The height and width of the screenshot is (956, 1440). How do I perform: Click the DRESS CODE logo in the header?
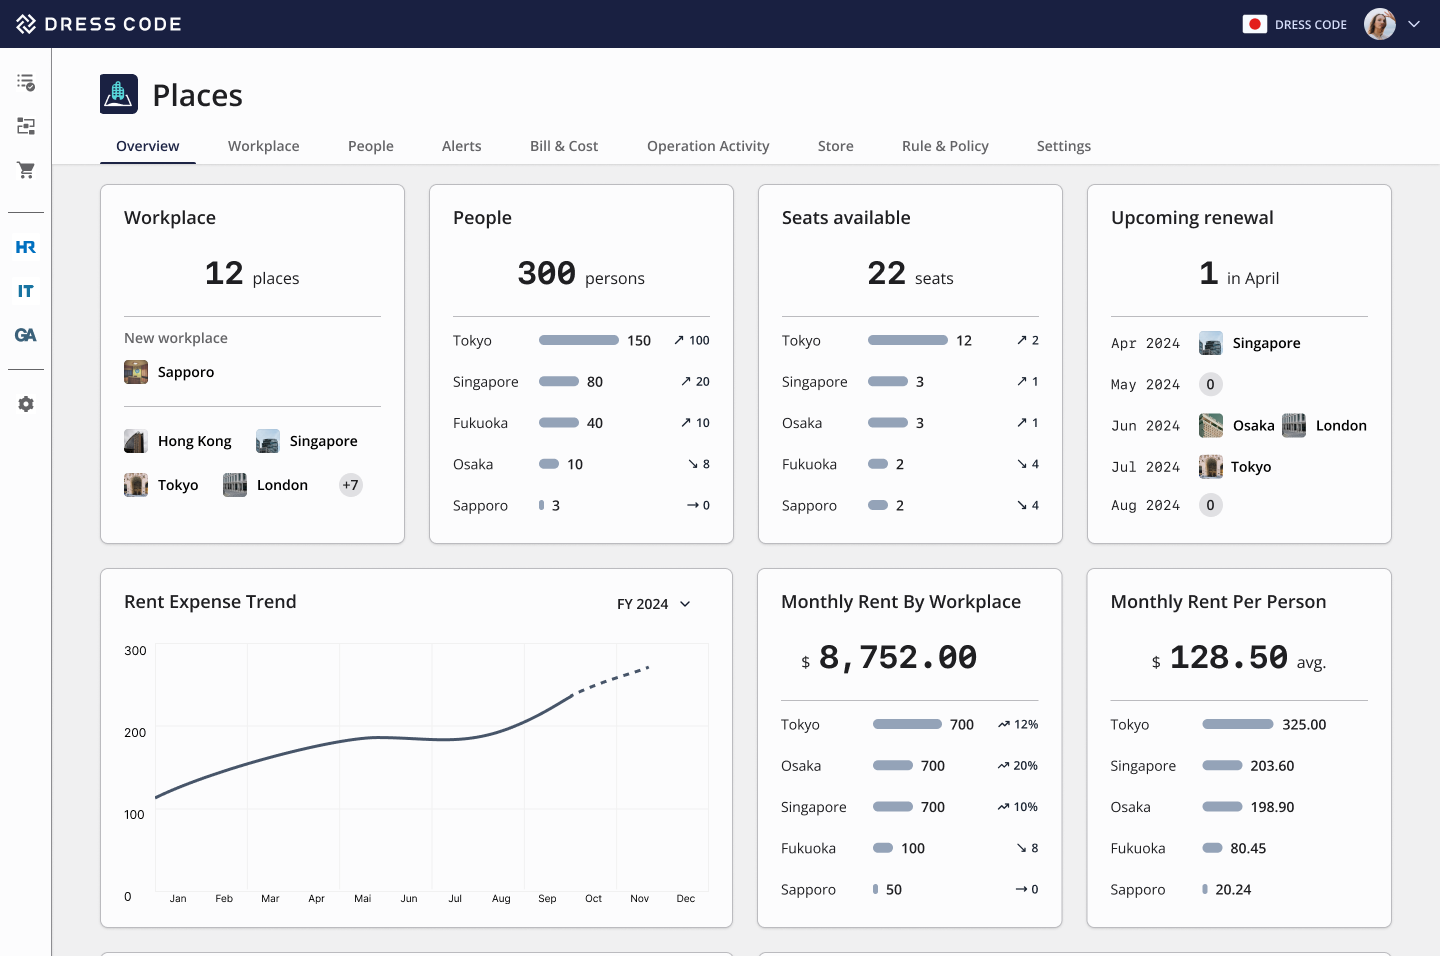click(98, 23)
